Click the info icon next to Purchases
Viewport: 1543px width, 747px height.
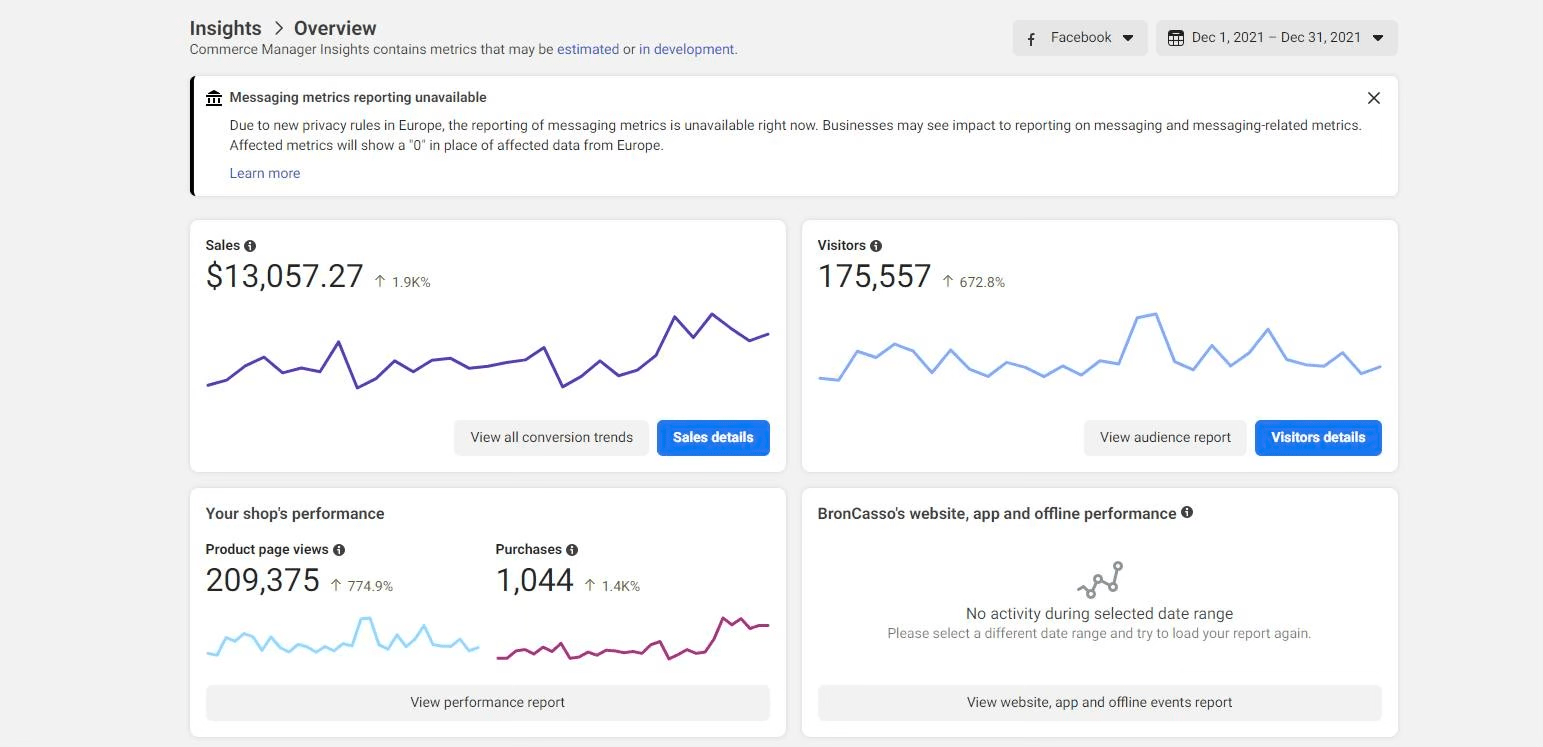572,550
